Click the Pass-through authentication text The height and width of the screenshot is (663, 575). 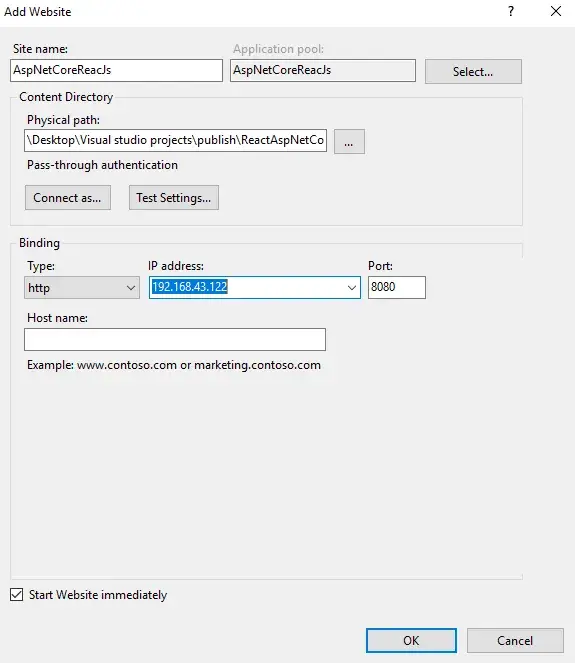coord(102,165)
